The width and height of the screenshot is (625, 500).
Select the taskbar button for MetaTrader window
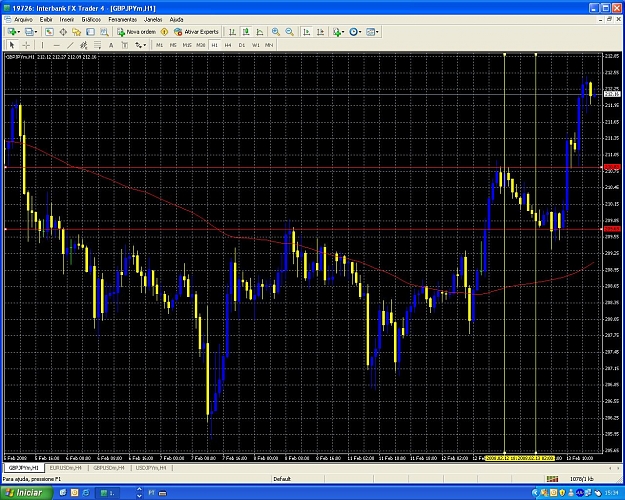coord(108,493)
